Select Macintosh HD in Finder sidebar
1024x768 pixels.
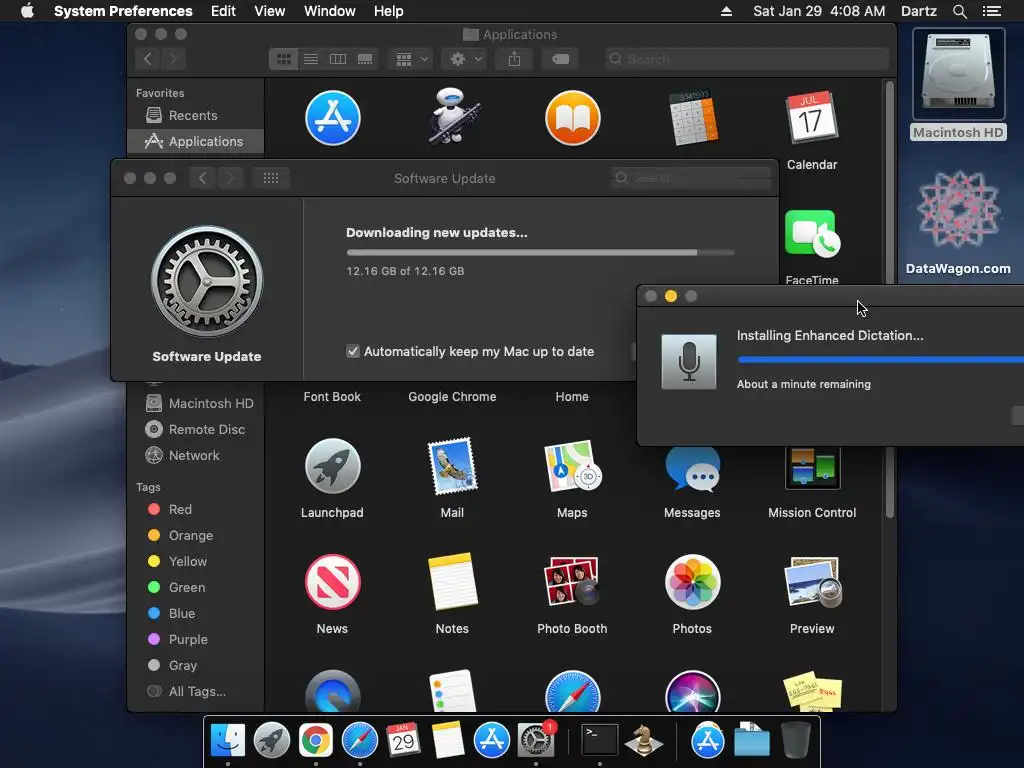pyautogui.click(x=199, y=404)
